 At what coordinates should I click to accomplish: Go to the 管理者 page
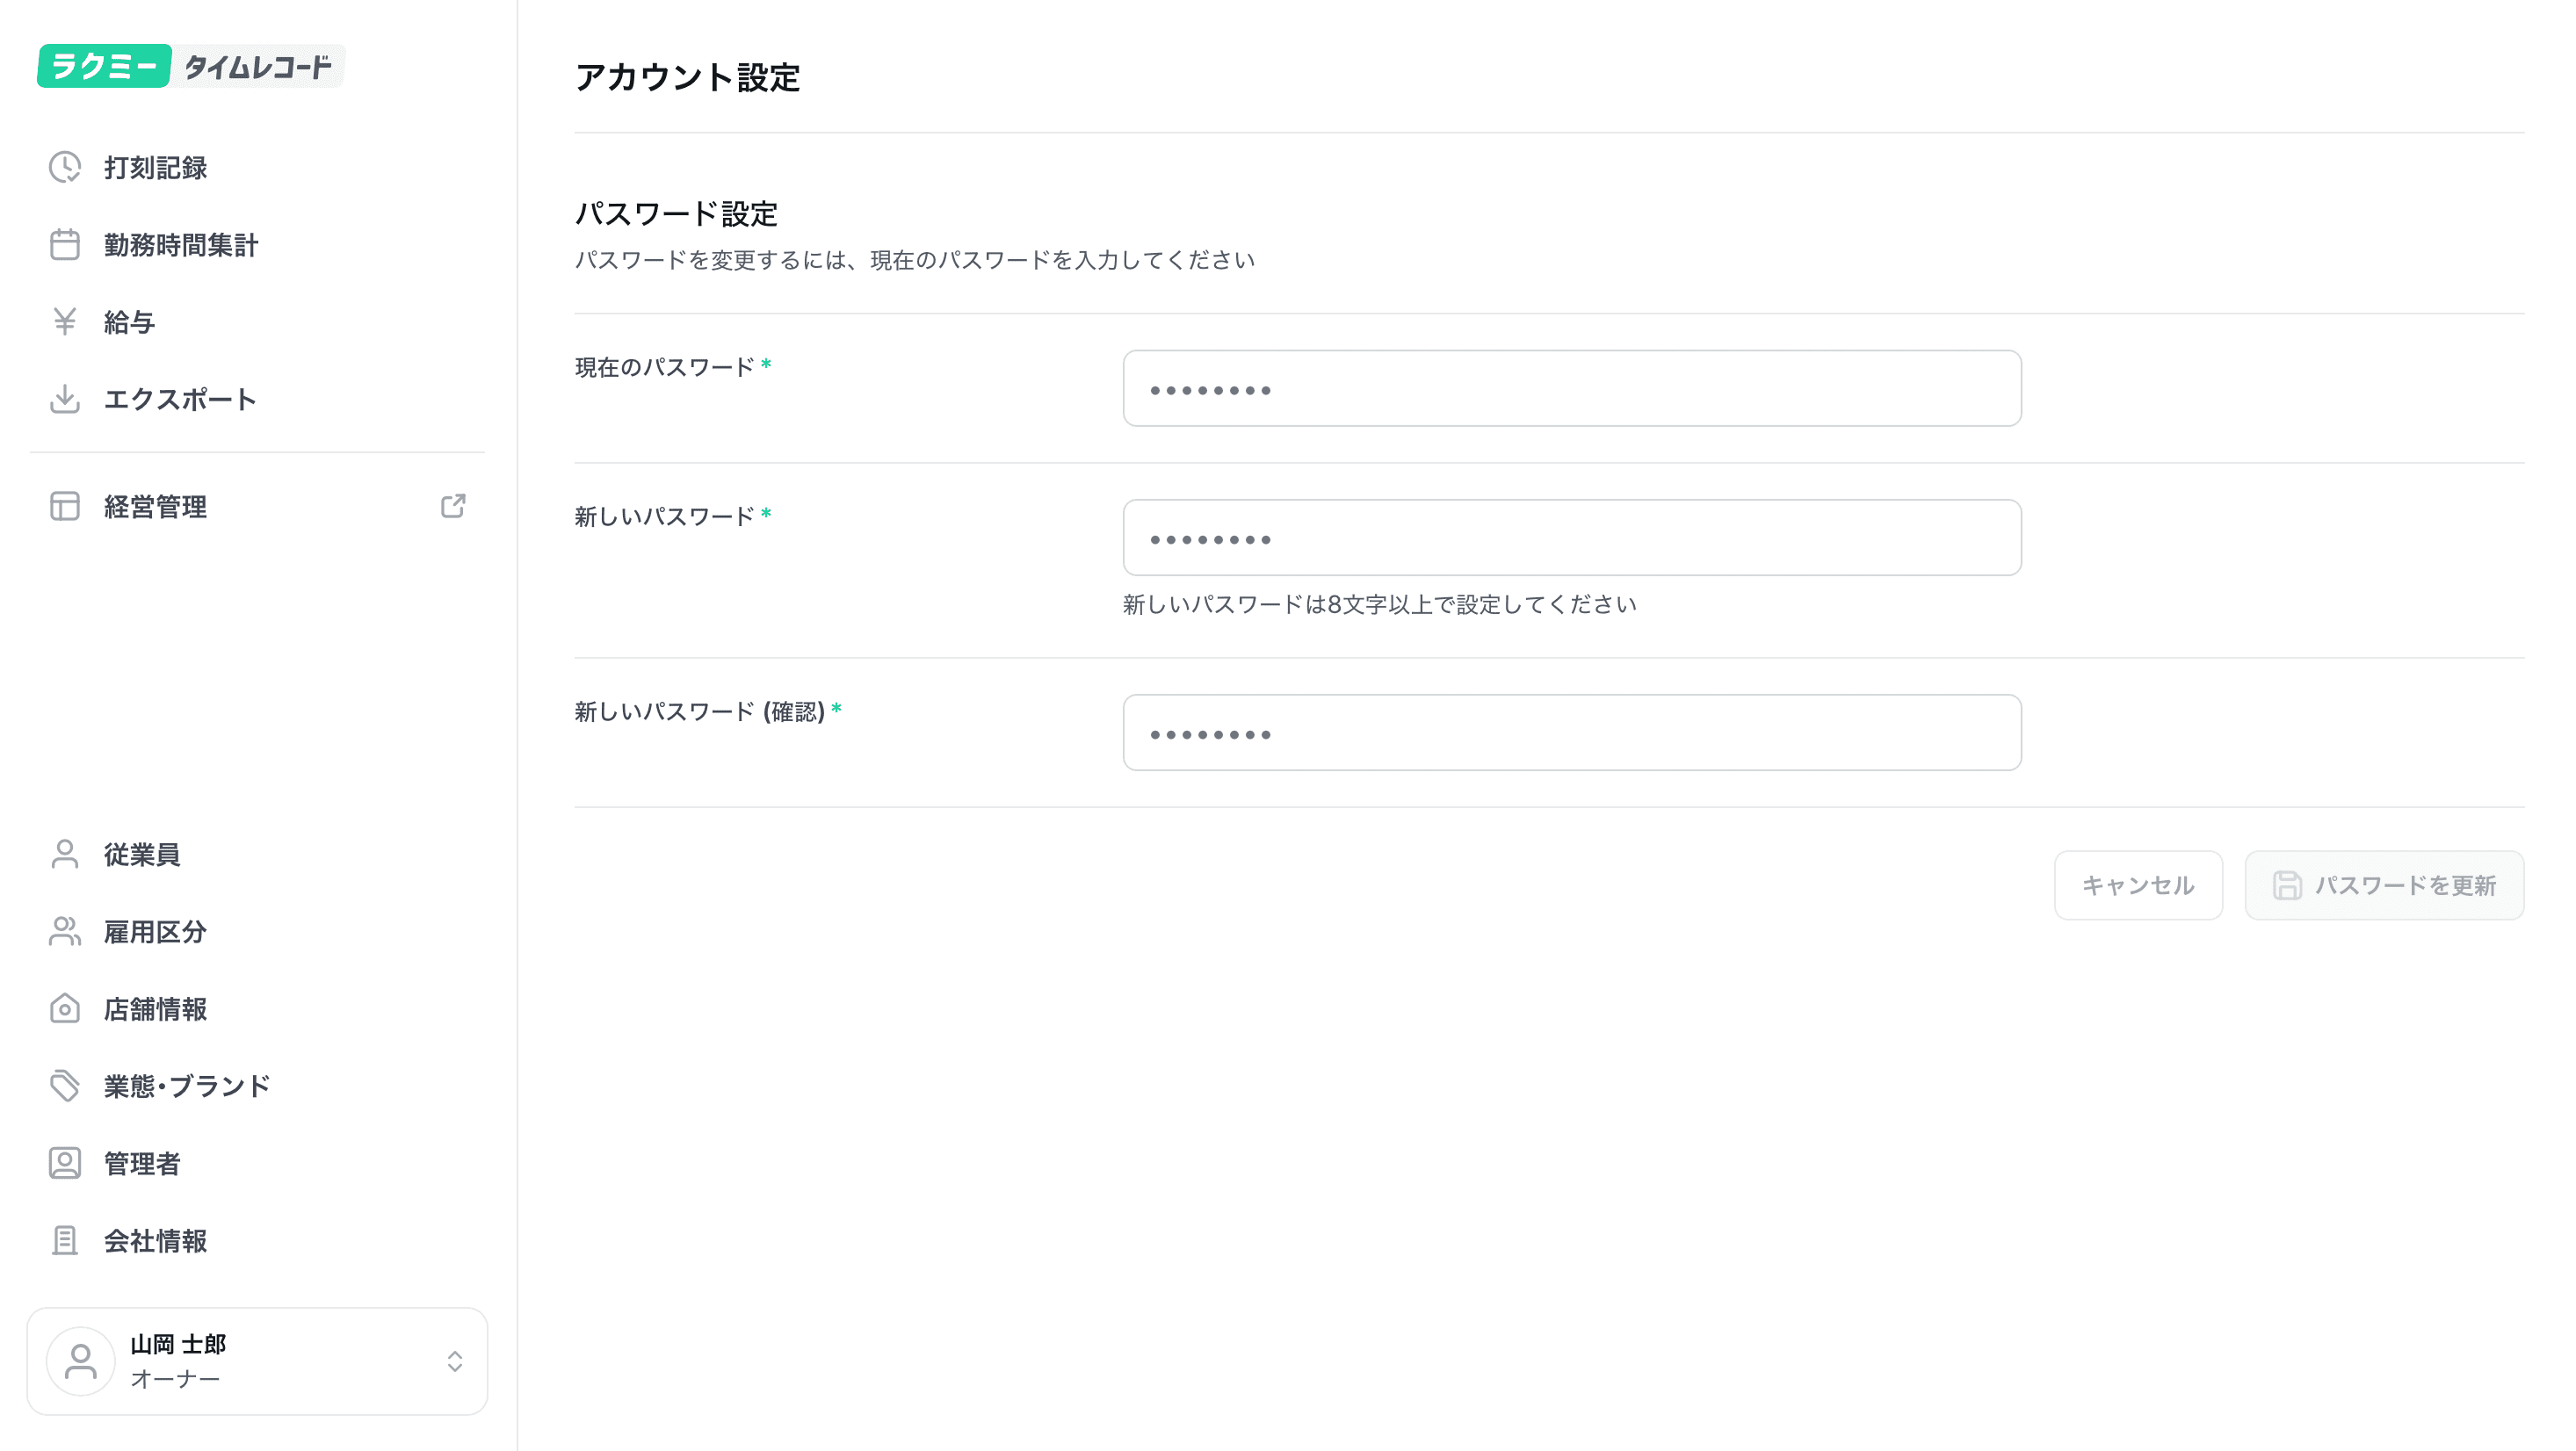tap(141, 1163)
